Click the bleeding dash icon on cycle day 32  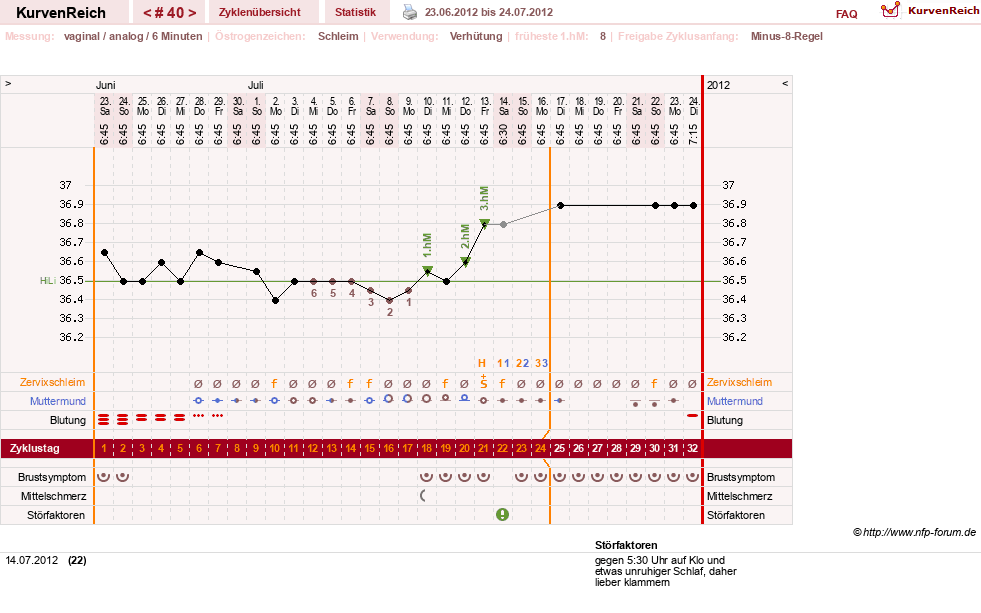click(693, 415)
